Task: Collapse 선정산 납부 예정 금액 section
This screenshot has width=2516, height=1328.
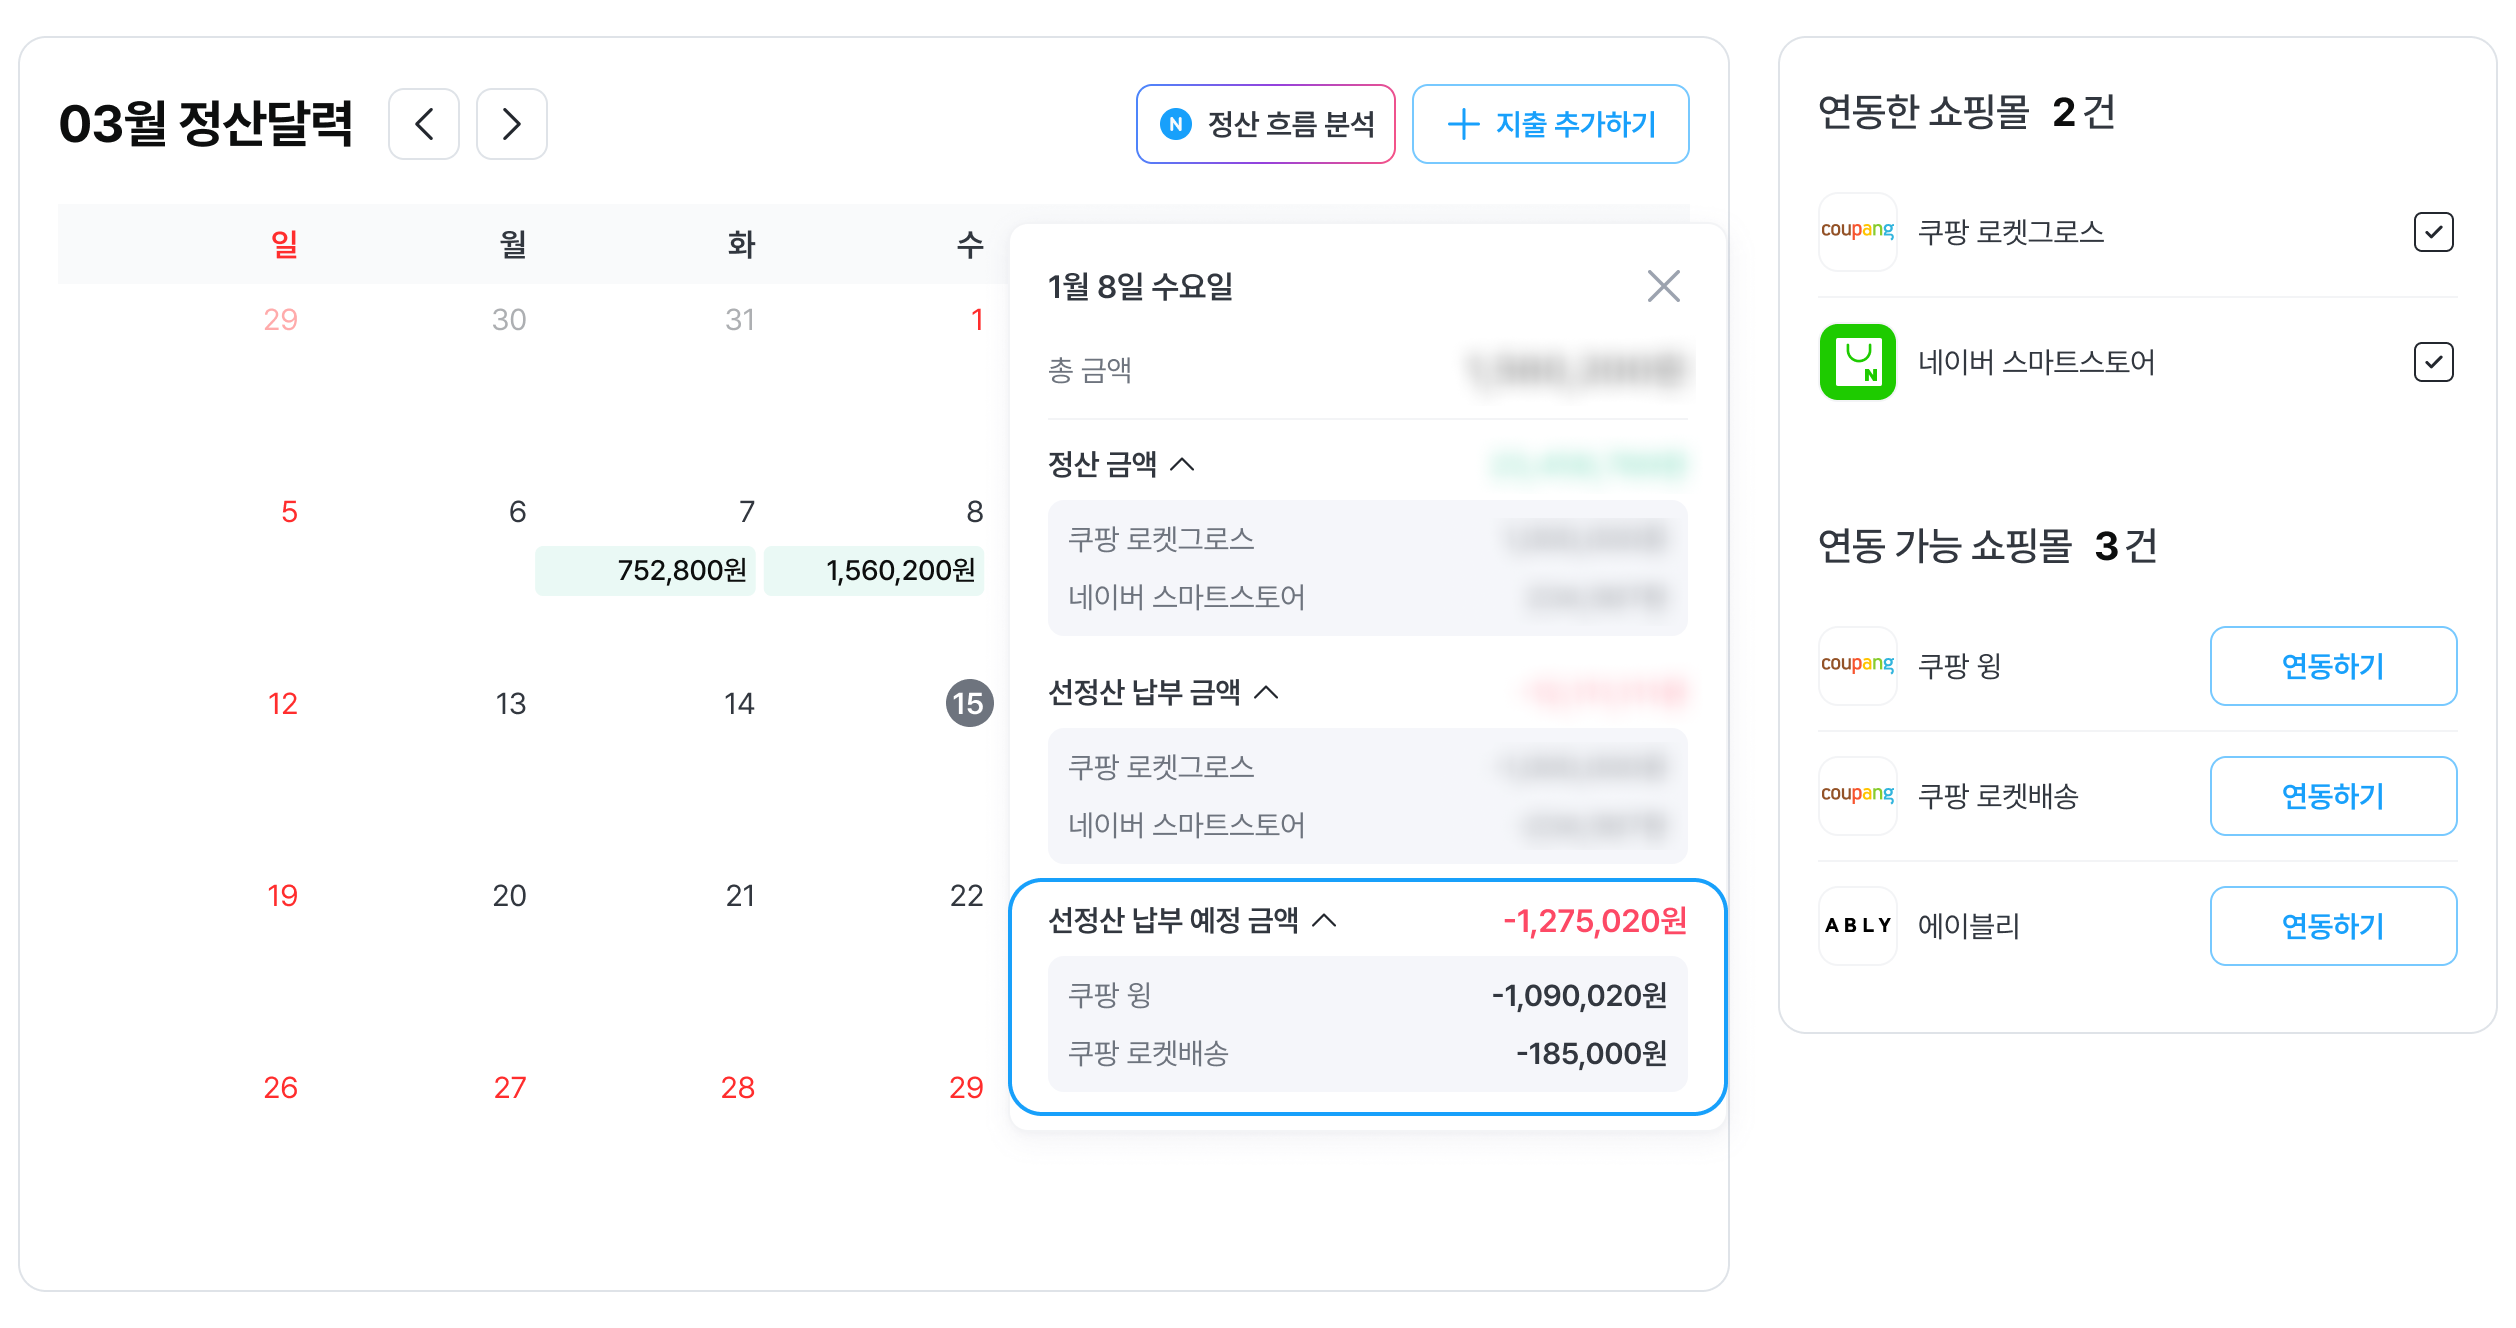Action: [1324, 920]
